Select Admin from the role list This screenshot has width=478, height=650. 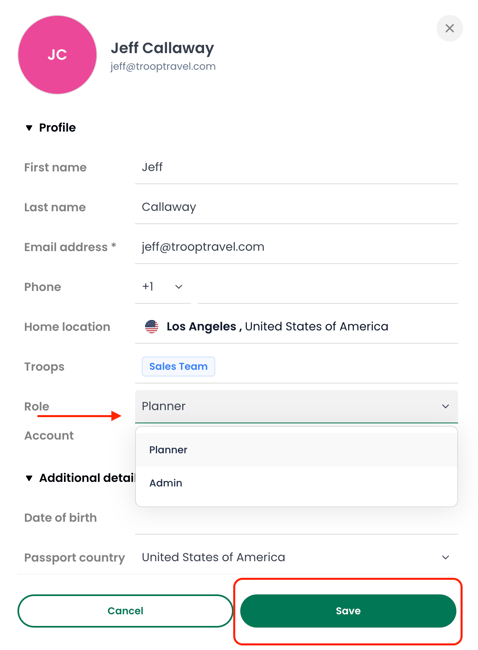coord(296,483)
